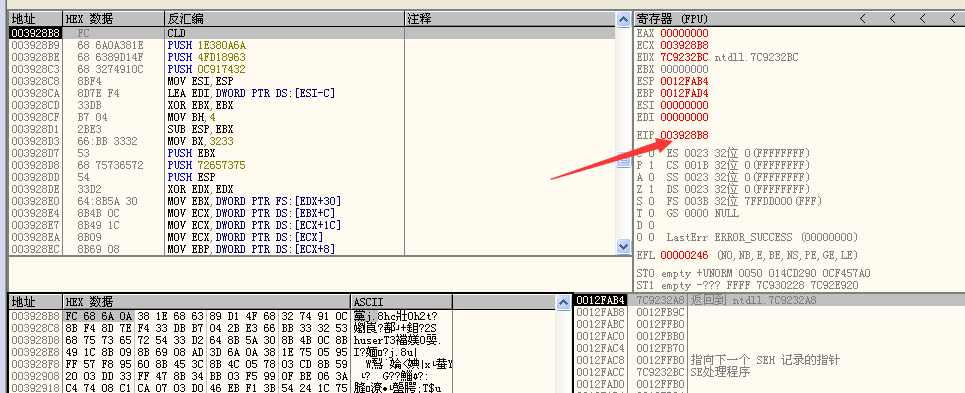Select stack row 0012FACC SE处理程序
Screen dimensions: 965x393
point(769,372)
